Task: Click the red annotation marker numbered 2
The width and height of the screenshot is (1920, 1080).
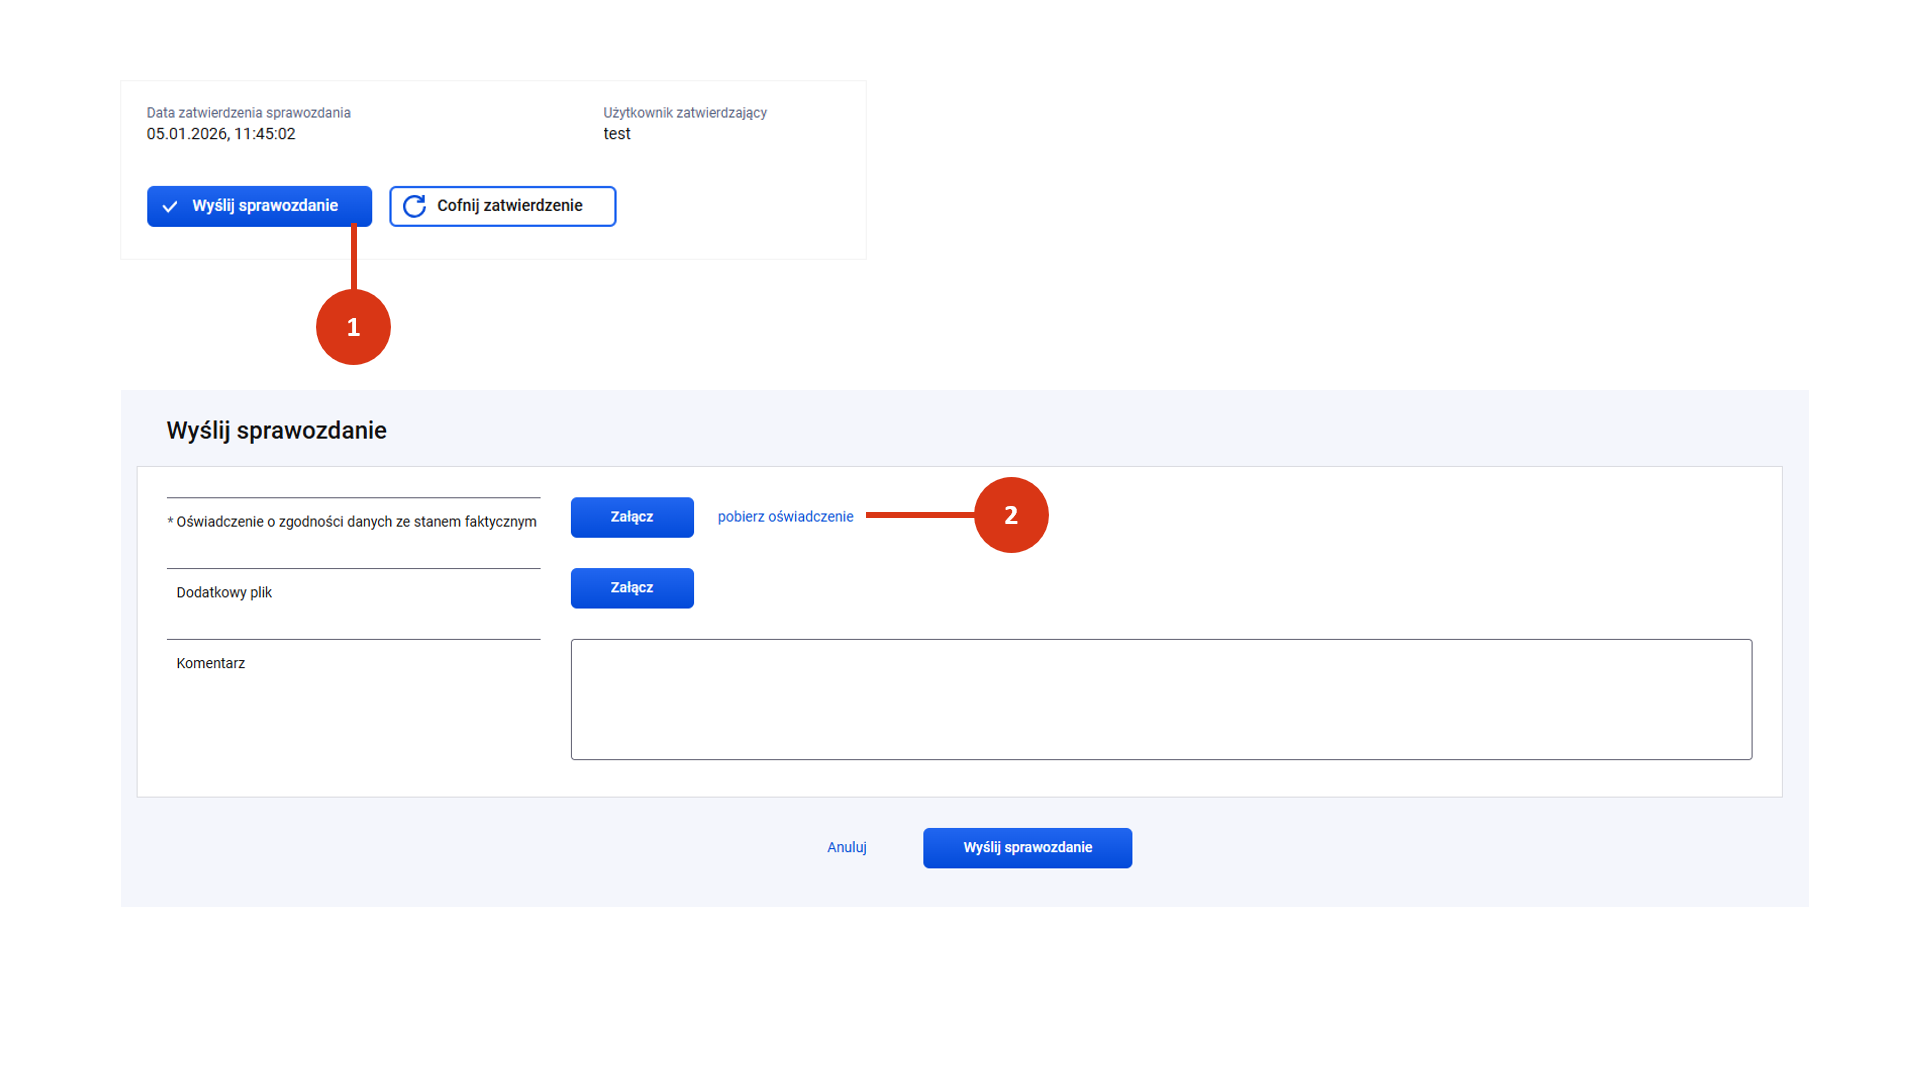Action: (x=1011, y=515)
